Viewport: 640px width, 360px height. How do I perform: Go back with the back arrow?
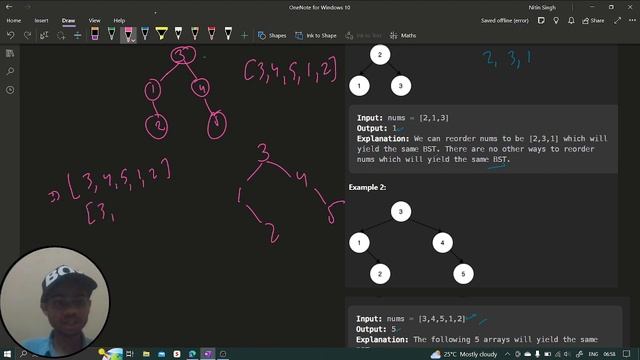point(9,7)
